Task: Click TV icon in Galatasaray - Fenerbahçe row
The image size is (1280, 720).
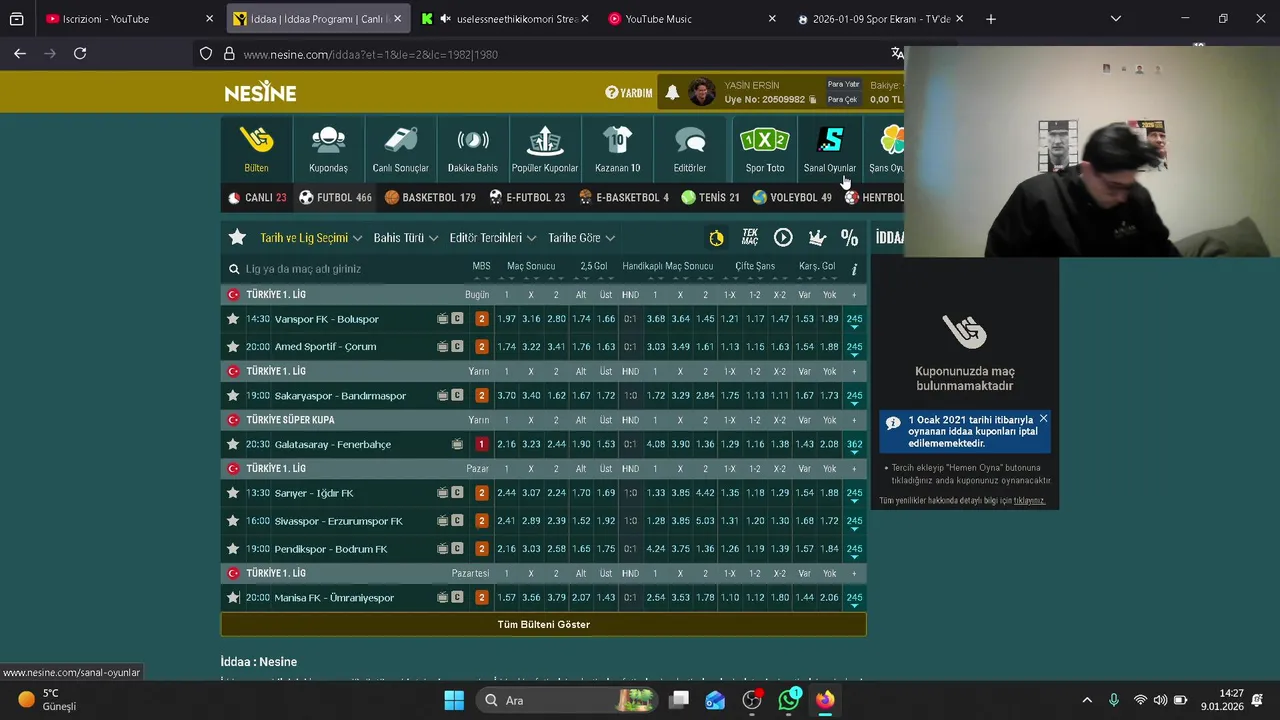Action: pyautogui.click(x=457, y=444)
